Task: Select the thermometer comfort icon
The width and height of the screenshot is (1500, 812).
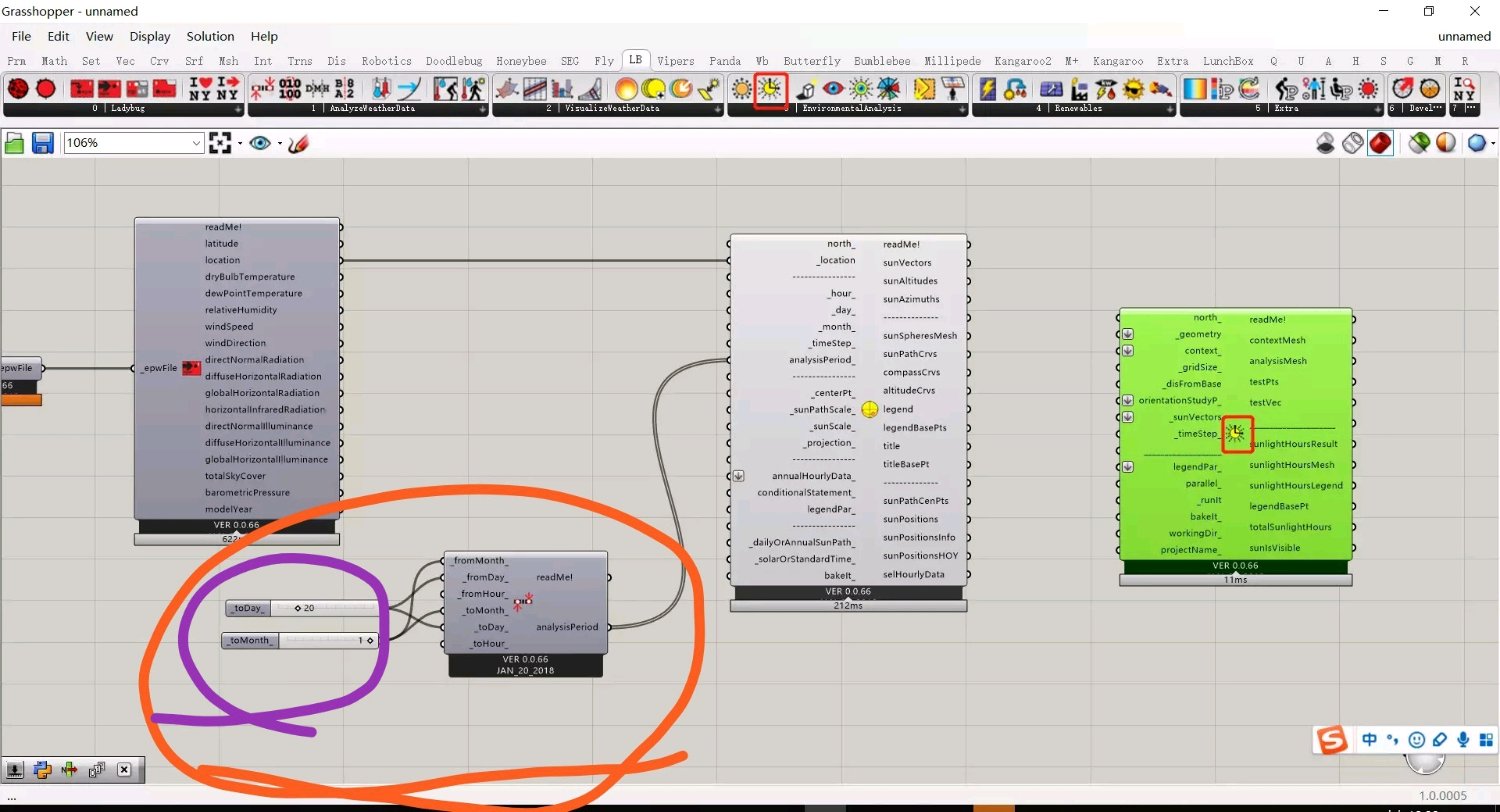Action: (382, 89)
